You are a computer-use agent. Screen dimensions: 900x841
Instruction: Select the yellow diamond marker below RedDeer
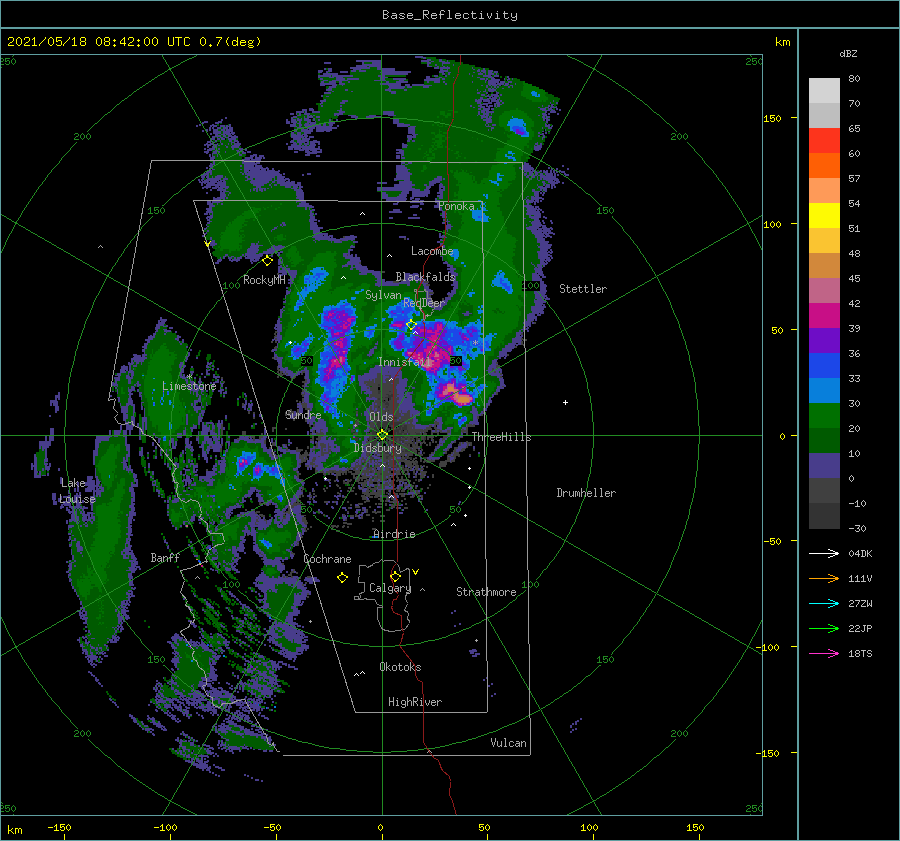point(411,325)
